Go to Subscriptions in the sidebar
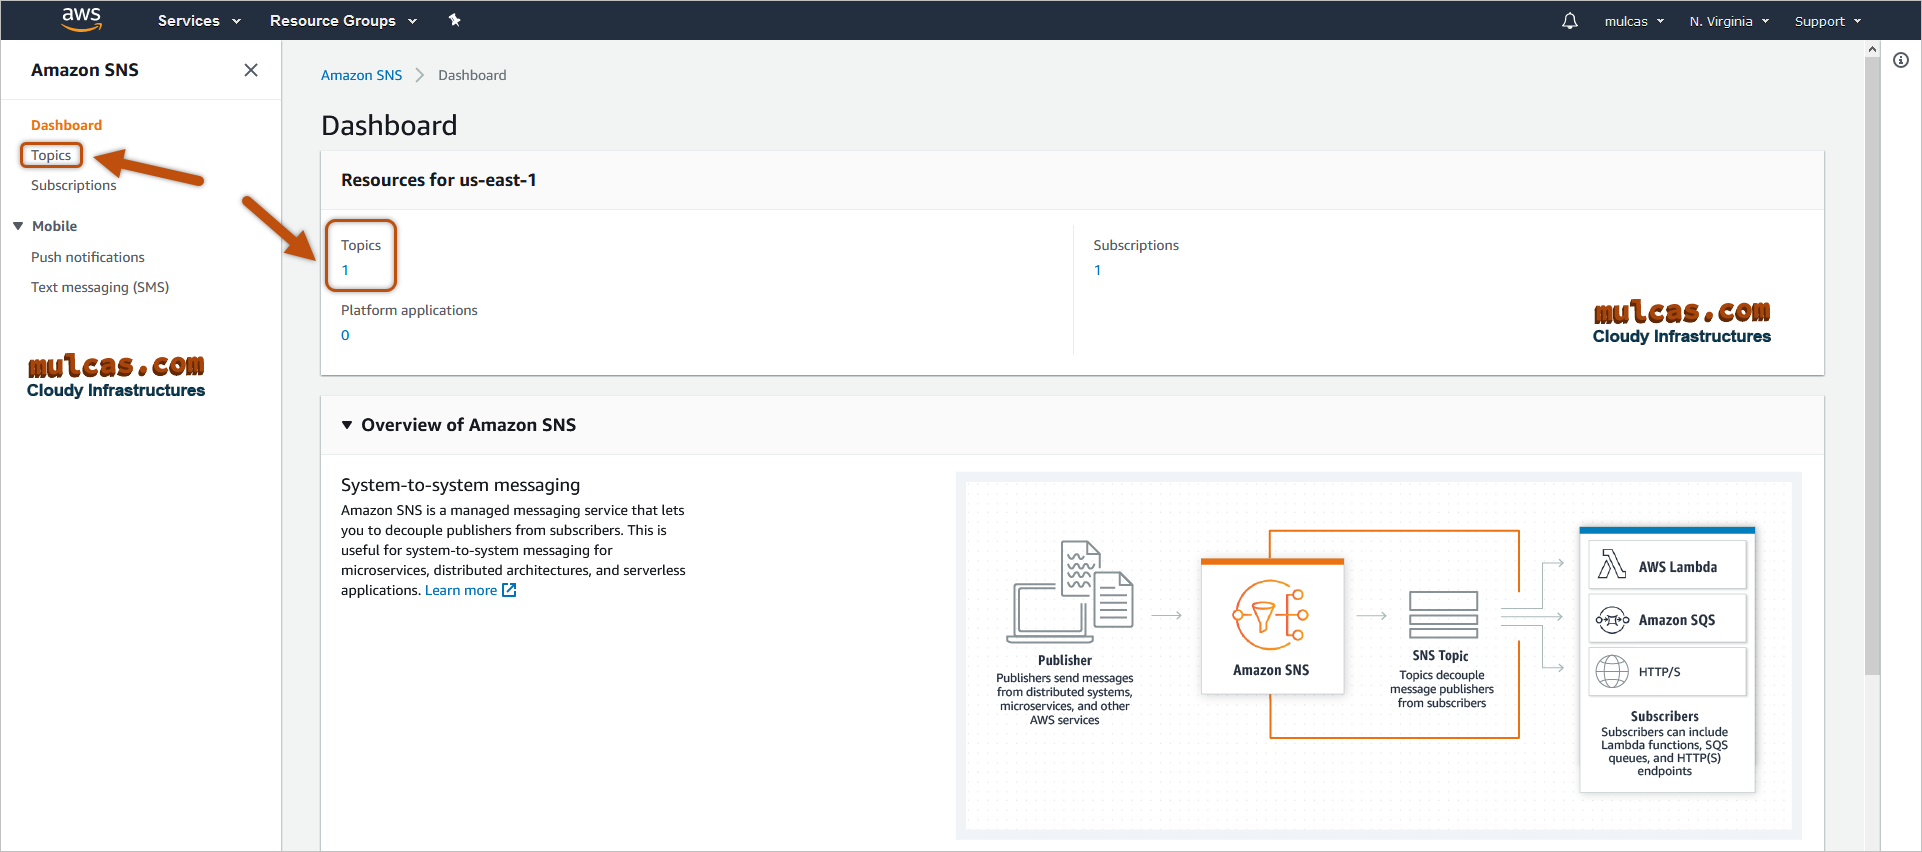The width and height of the screenshot is (1922, 852). [73, 185]
